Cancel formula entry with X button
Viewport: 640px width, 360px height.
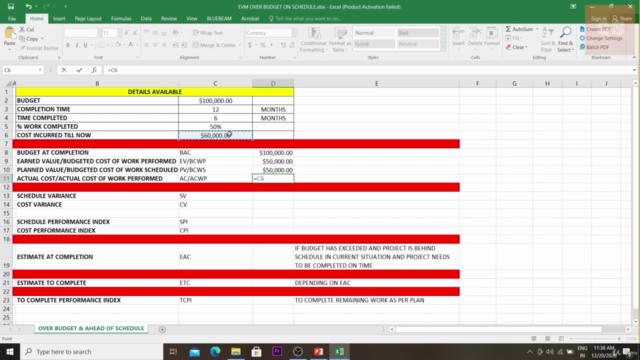(x=64, y=70)
